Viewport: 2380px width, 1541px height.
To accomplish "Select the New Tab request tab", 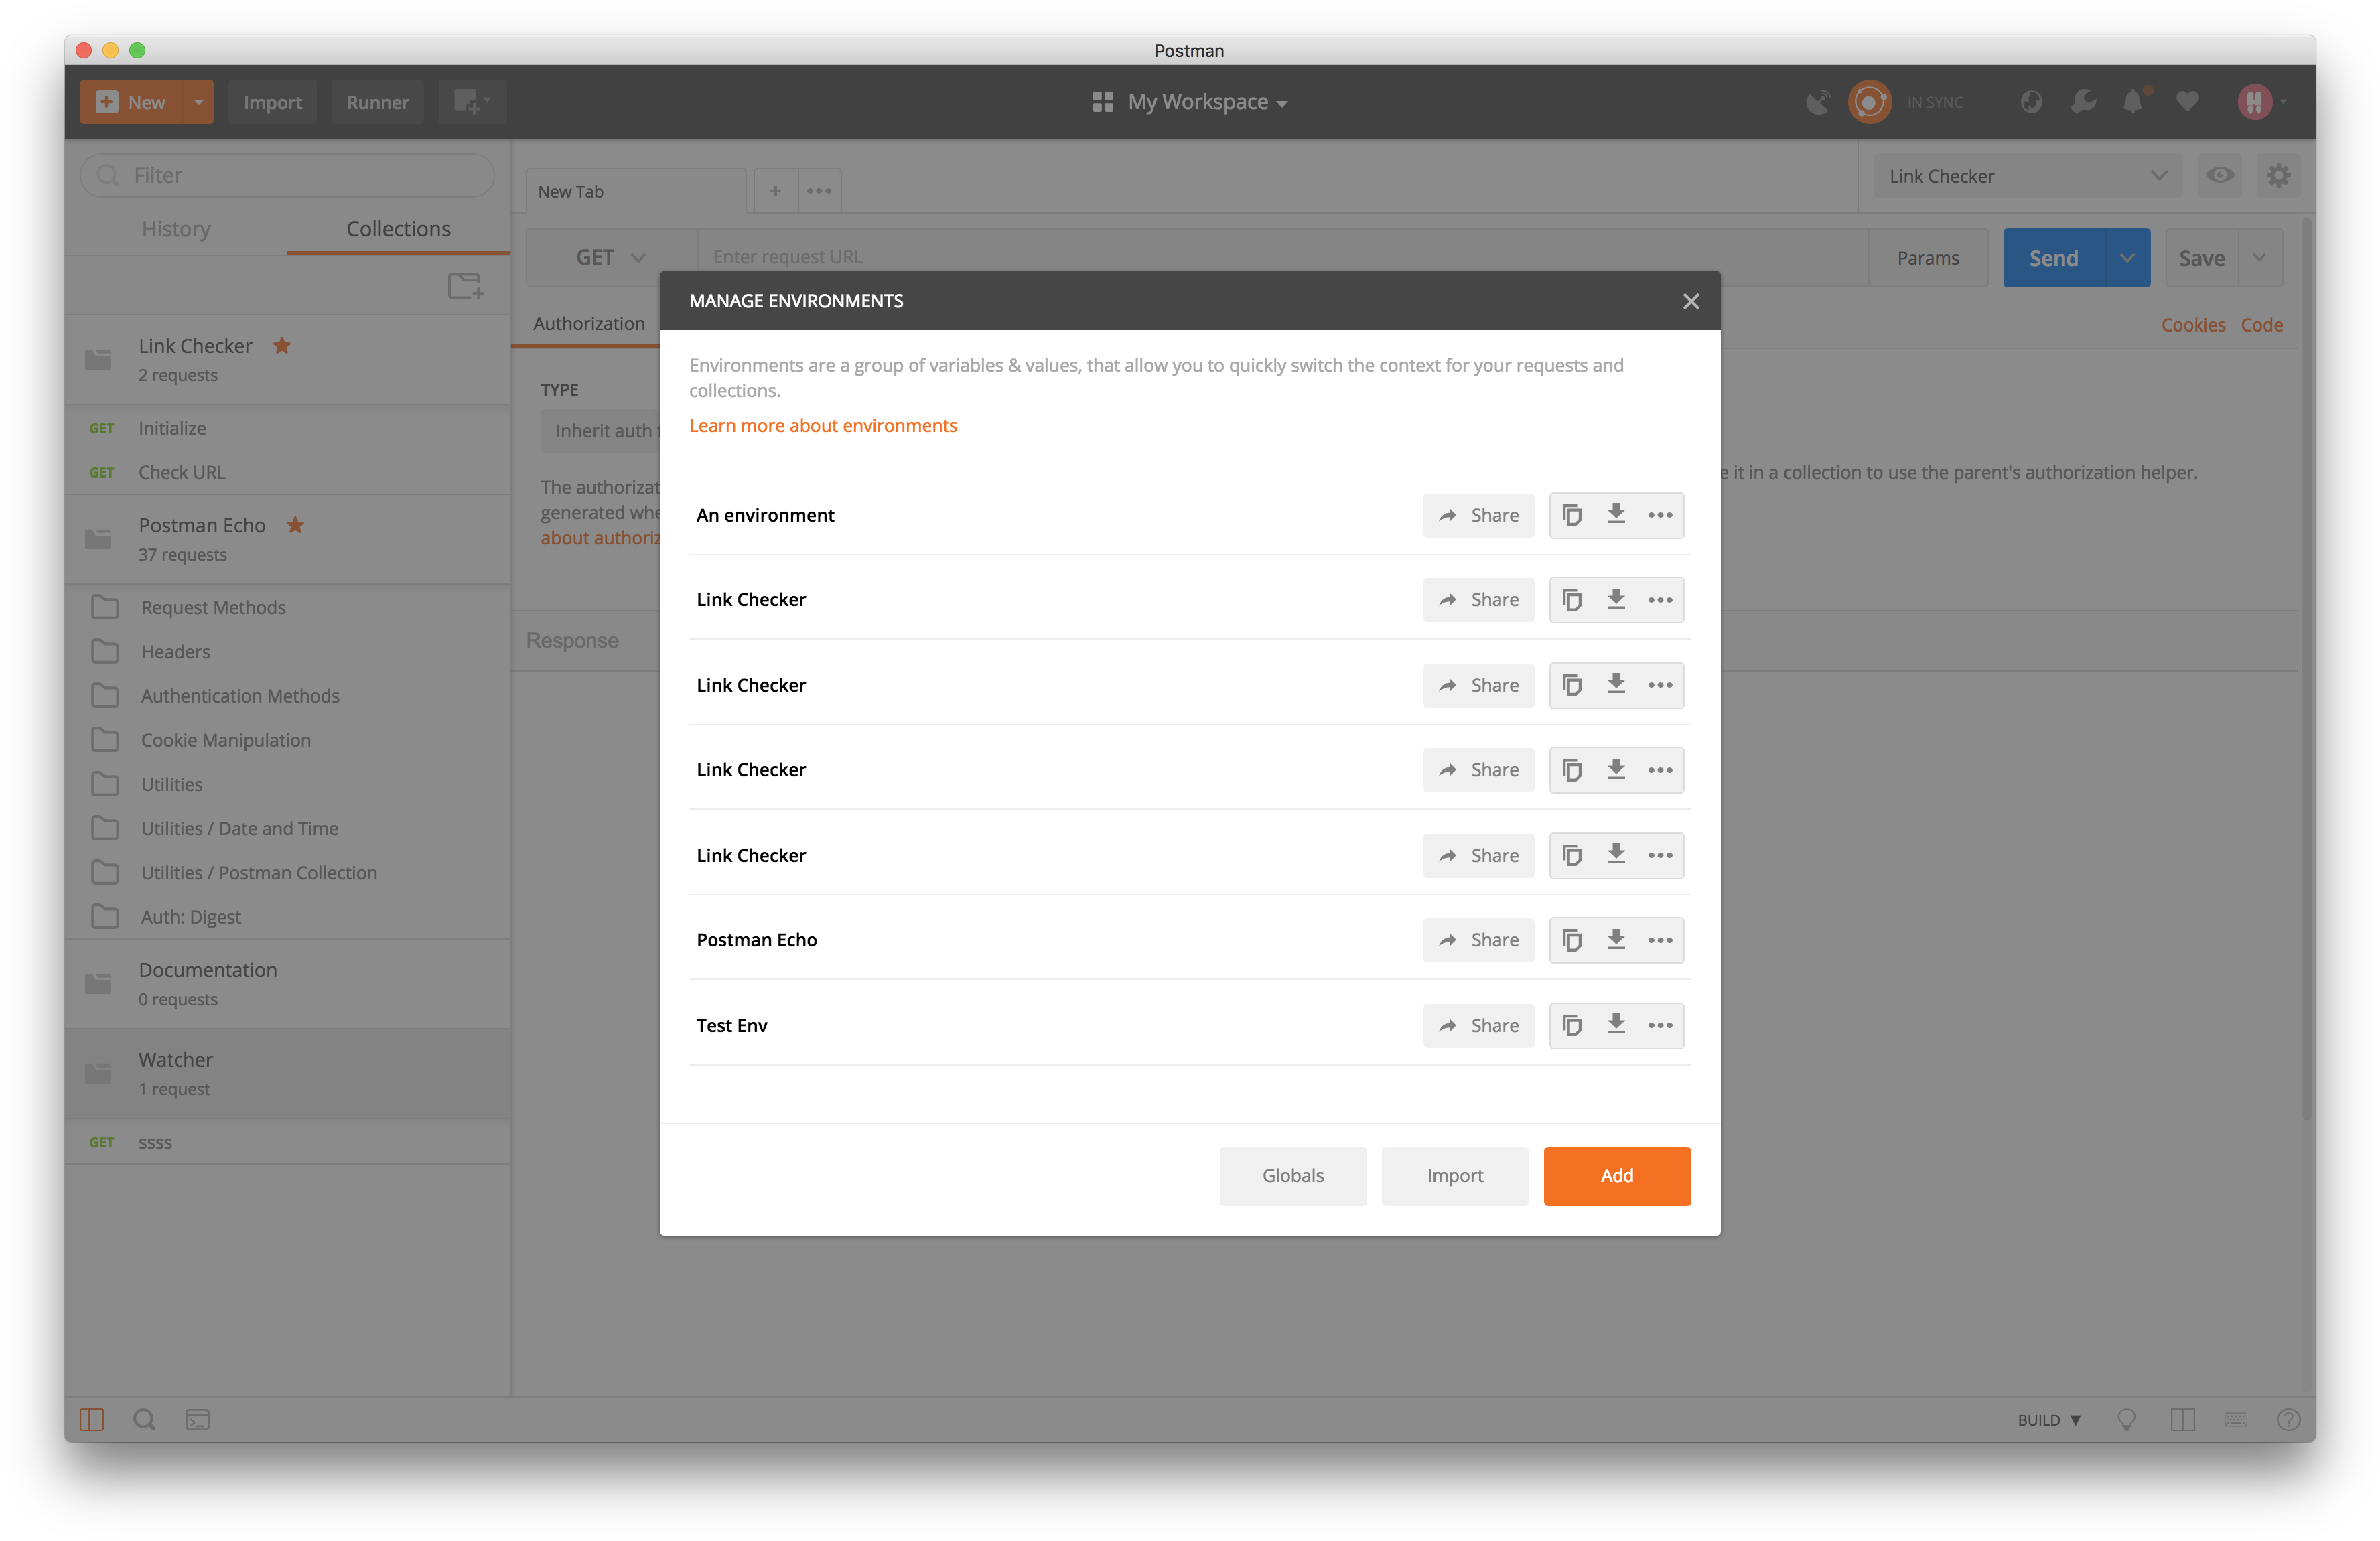I will click(x=636, y=191).
